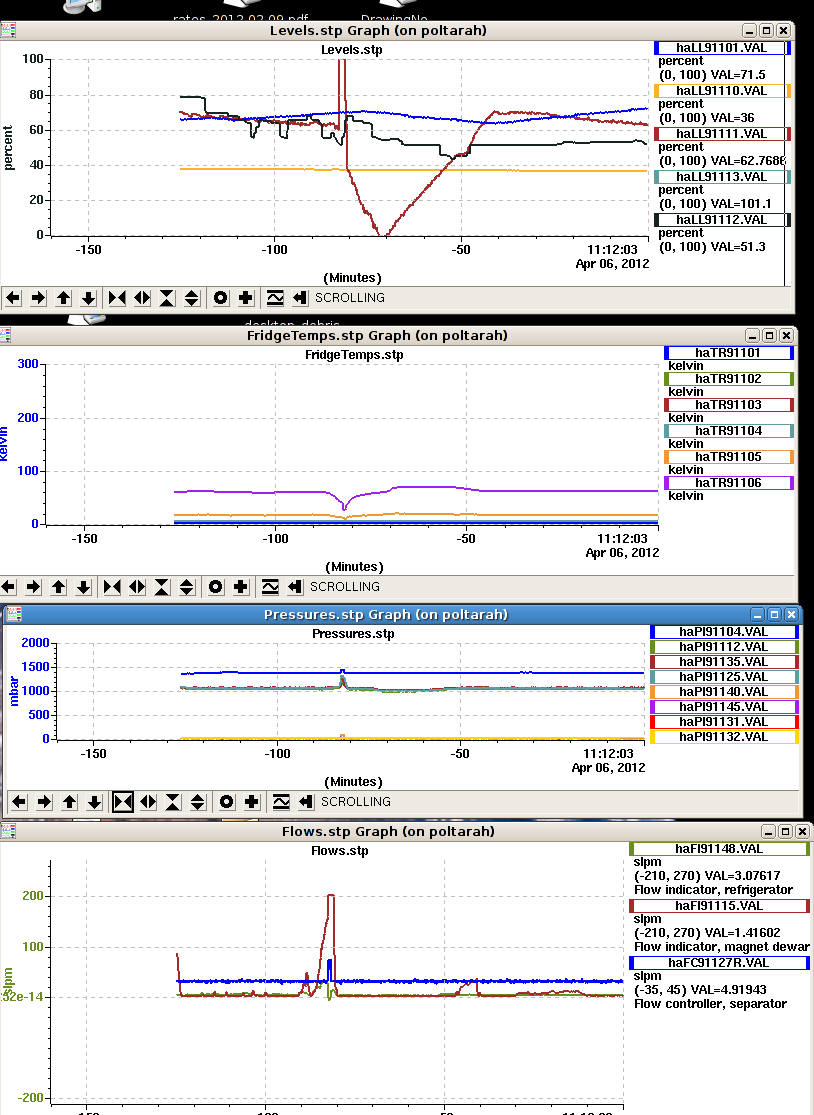Select the haTR91101 legend entry
The image size is (814, 1115).
pyautogui.click(x=729, y=353)
